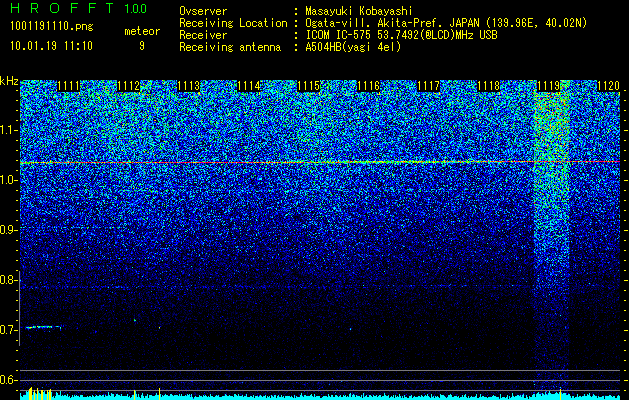Click the A504HB(yagi 4el) antenna text
Image resolution: width=629 pixels, height=400 pixels.
tap(353, 47)
